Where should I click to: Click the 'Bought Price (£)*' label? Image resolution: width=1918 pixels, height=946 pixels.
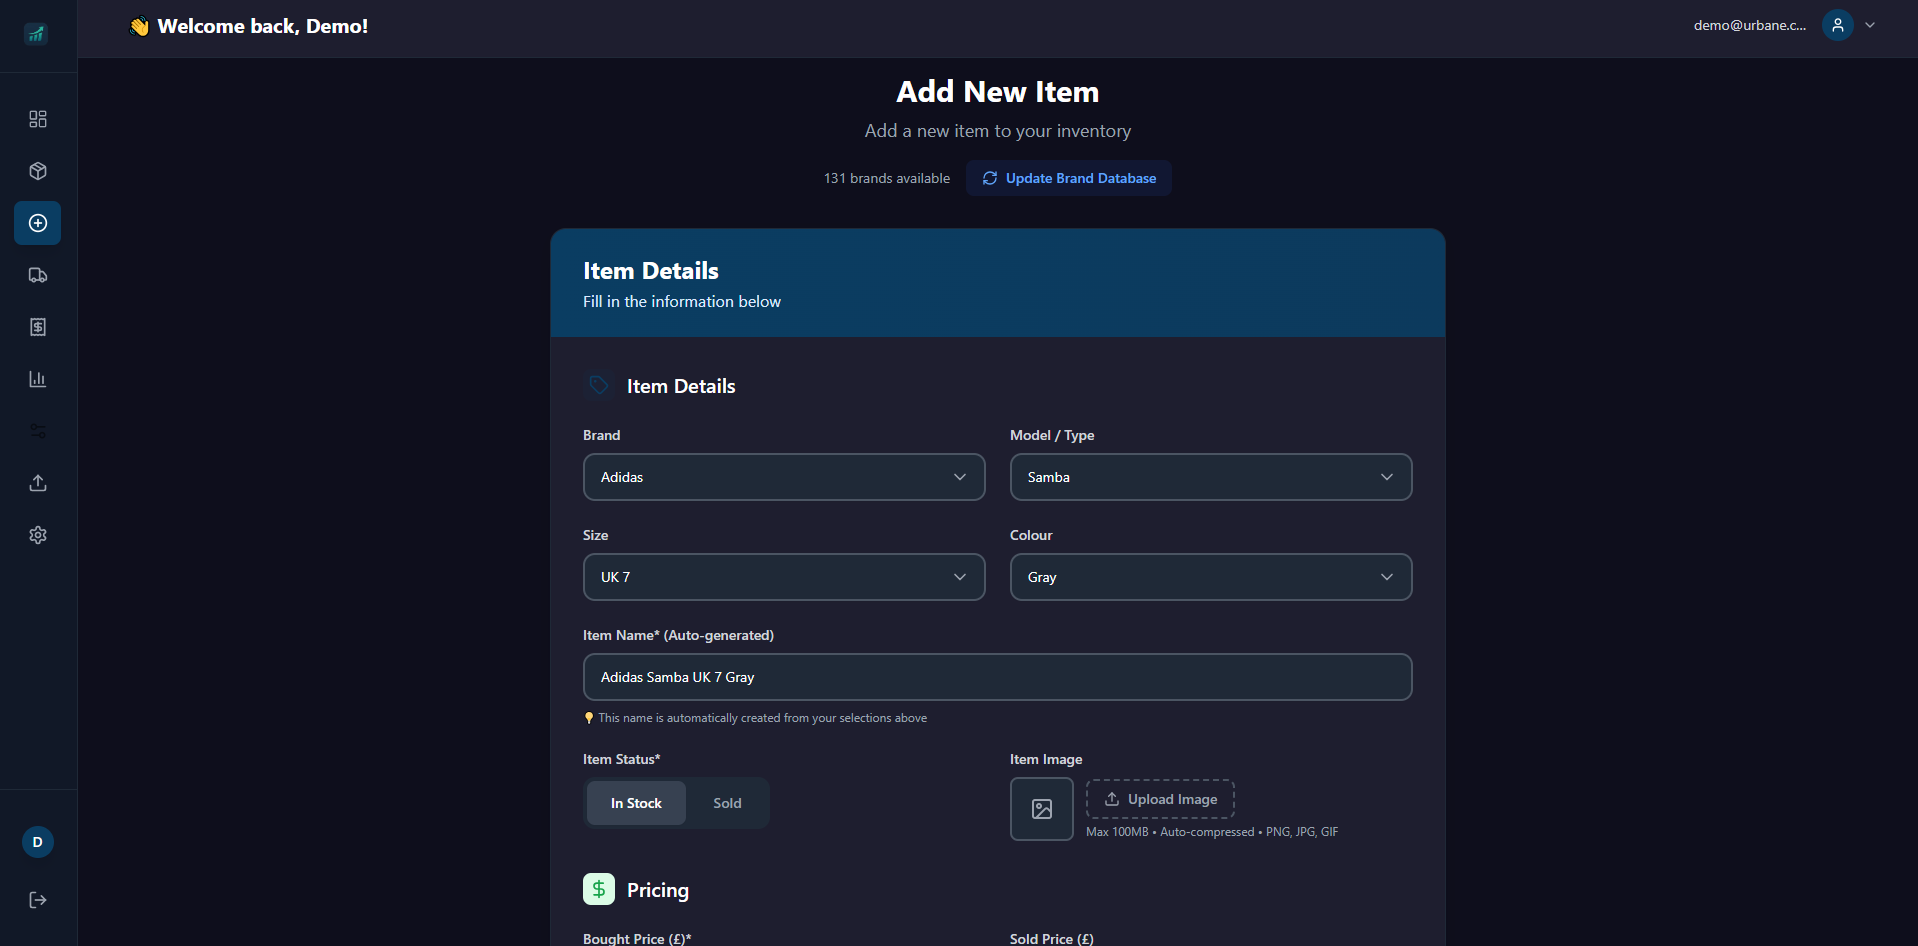click(x=637, y=939)
